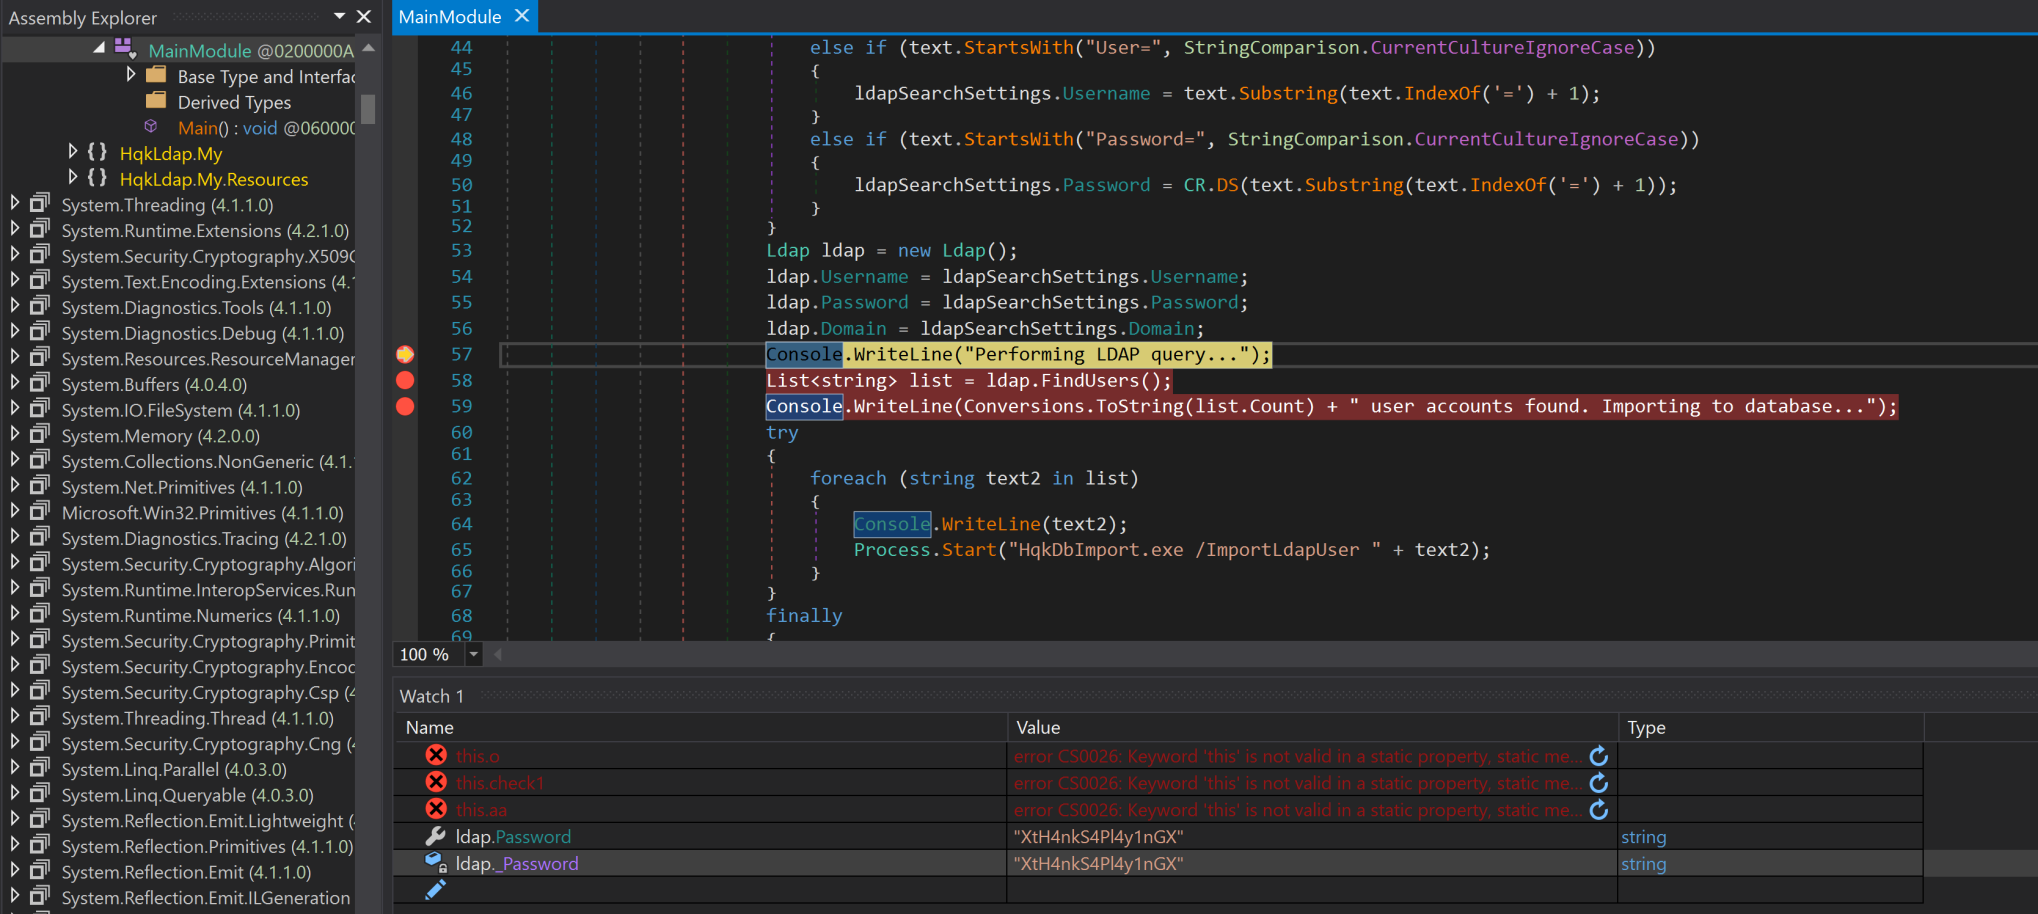Toggle breakpoint on line 58
Image resolution: width=2038 pixels, height=914 pixels.
coord(405,380)
